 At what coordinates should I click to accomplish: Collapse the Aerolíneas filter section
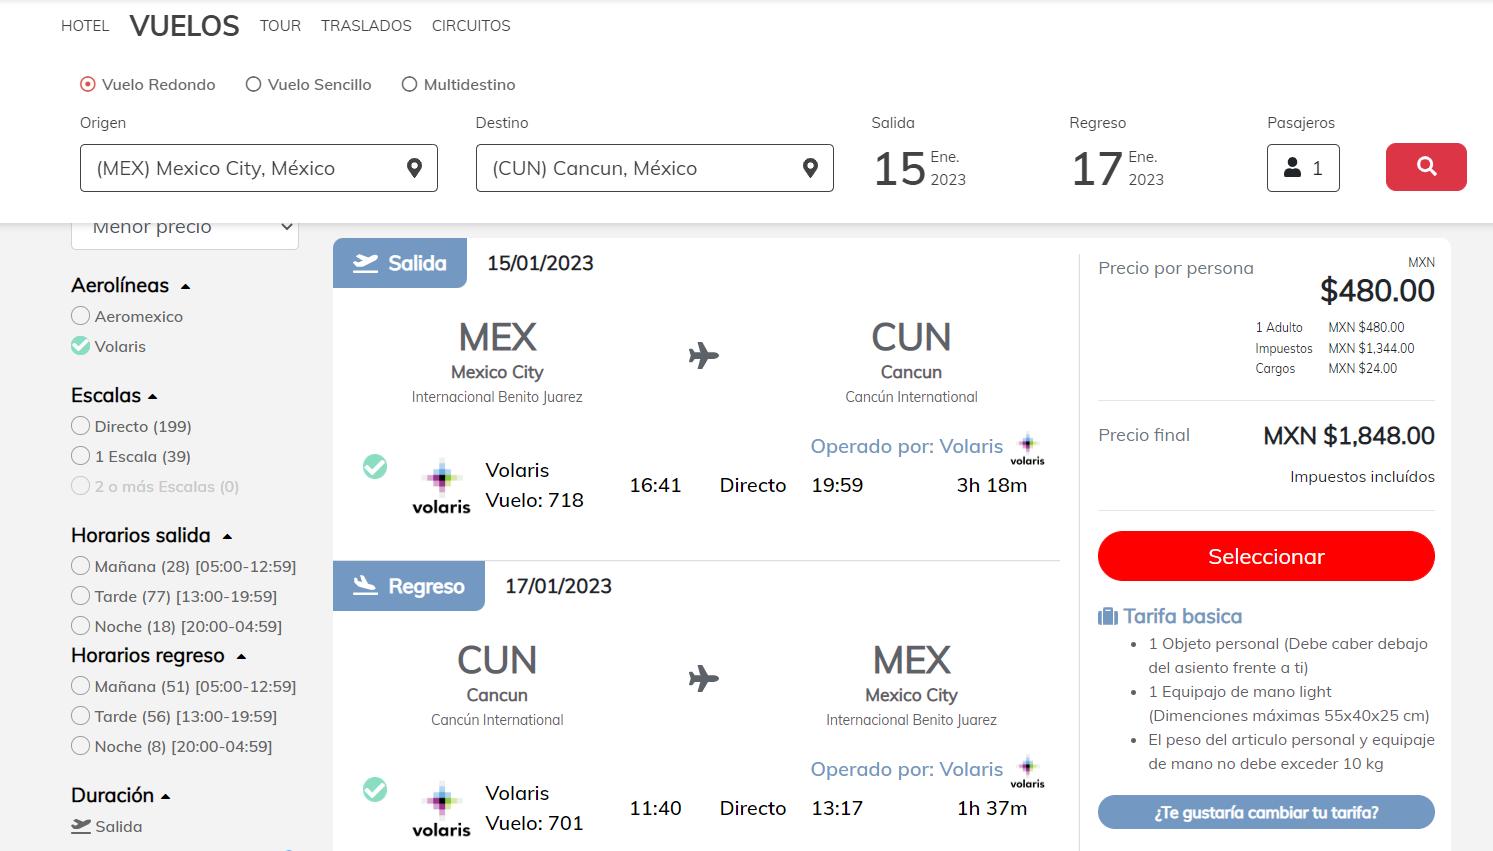coord(185,287)
